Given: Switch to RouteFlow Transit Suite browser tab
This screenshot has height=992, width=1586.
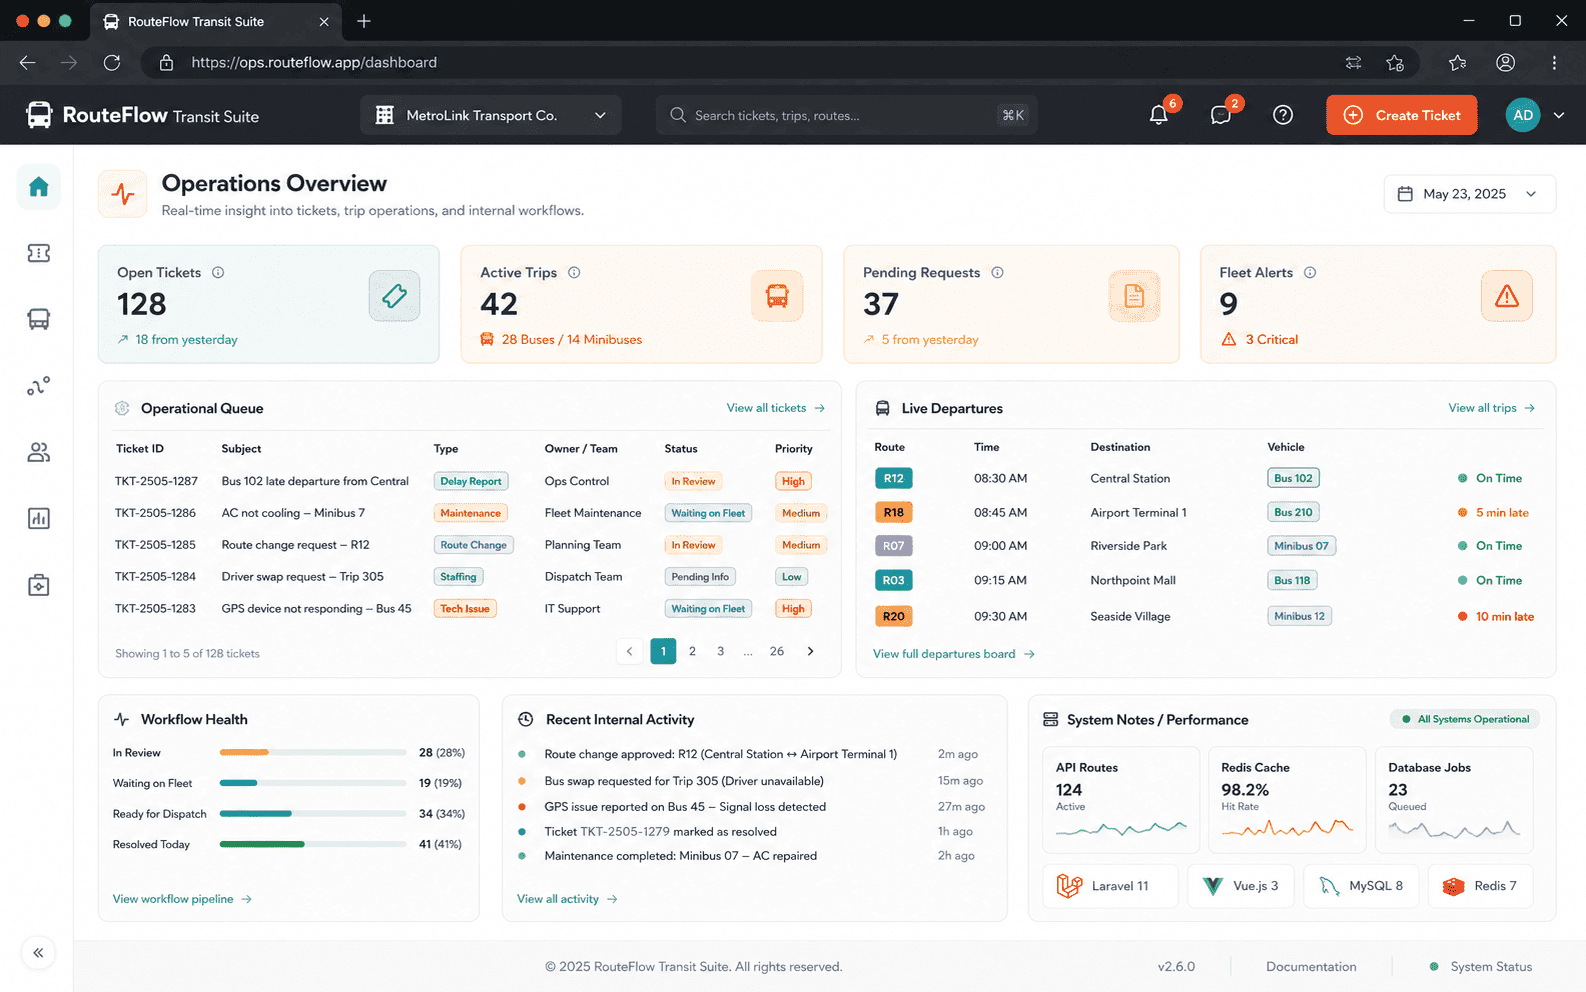Looking at the screenshot, I should click(215, 21).
